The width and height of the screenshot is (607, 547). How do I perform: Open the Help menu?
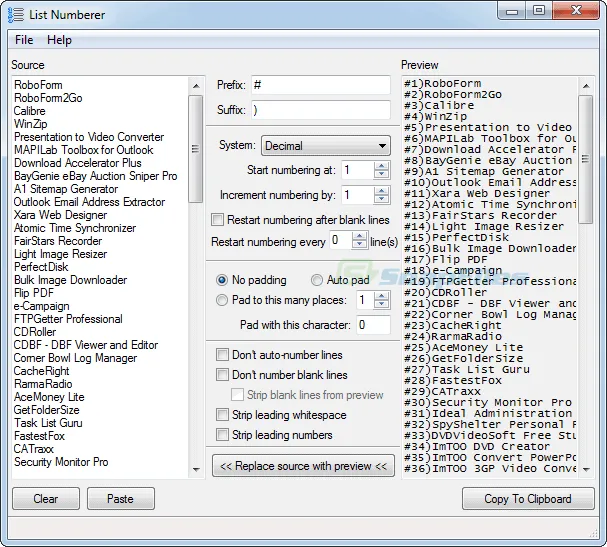pos(59,40)
